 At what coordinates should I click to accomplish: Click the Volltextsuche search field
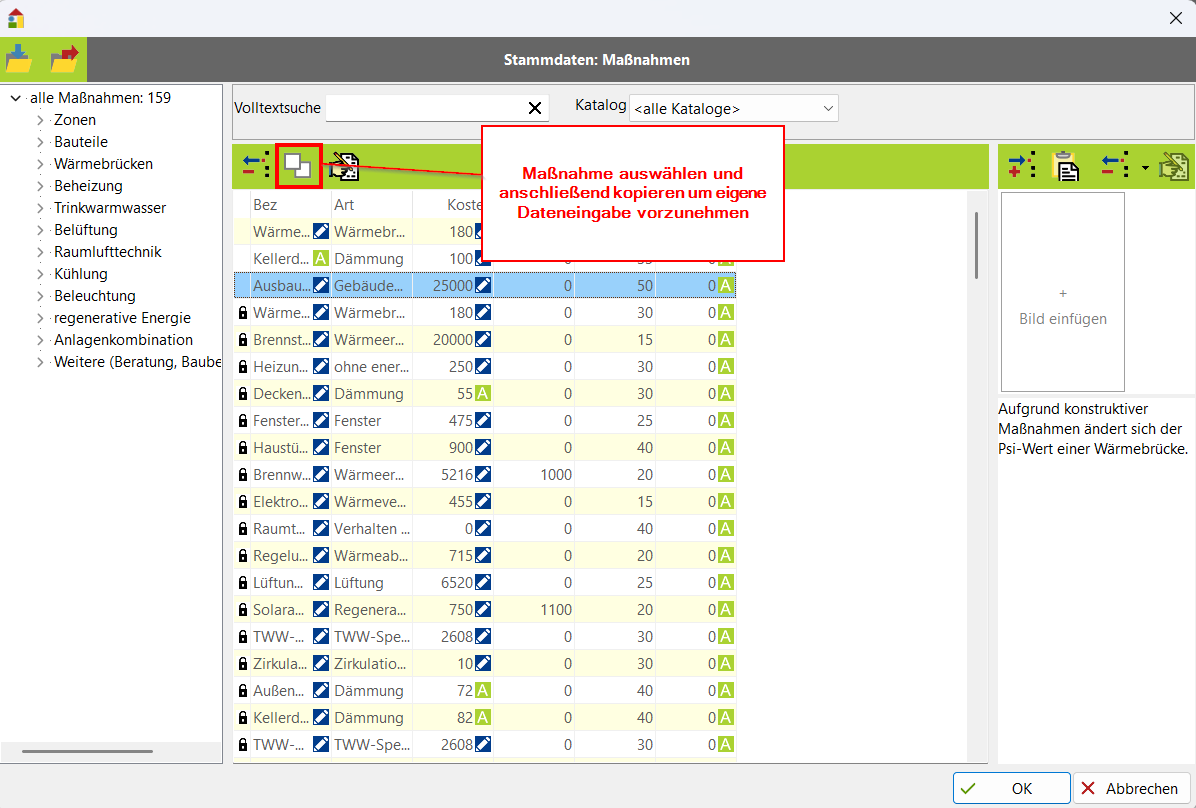pyautogui.click(x=425, y=108)
